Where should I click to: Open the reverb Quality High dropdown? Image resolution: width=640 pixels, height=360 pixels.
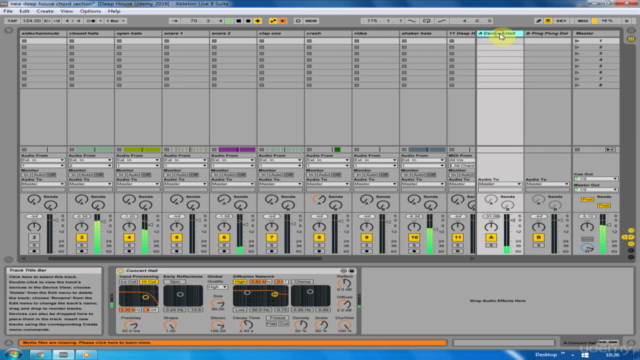(x=218, y=287)
